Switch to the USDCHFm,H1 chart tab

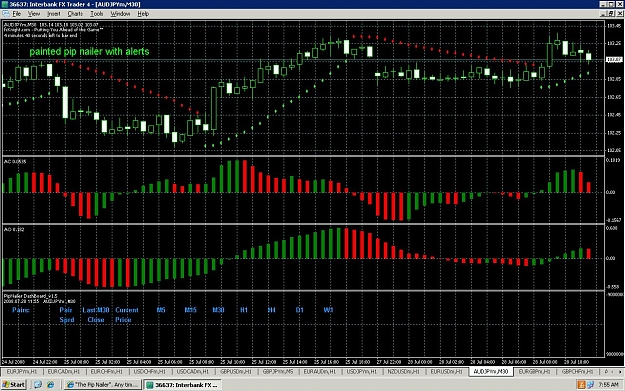coord(149,371)
